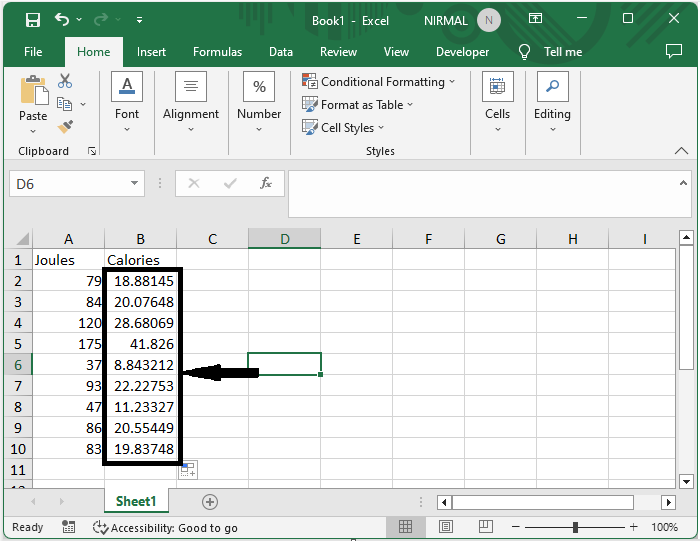Screen dimensions: 700x541
Task: Expand the Name Box dropdown arrow
Action: click(134, 183)
